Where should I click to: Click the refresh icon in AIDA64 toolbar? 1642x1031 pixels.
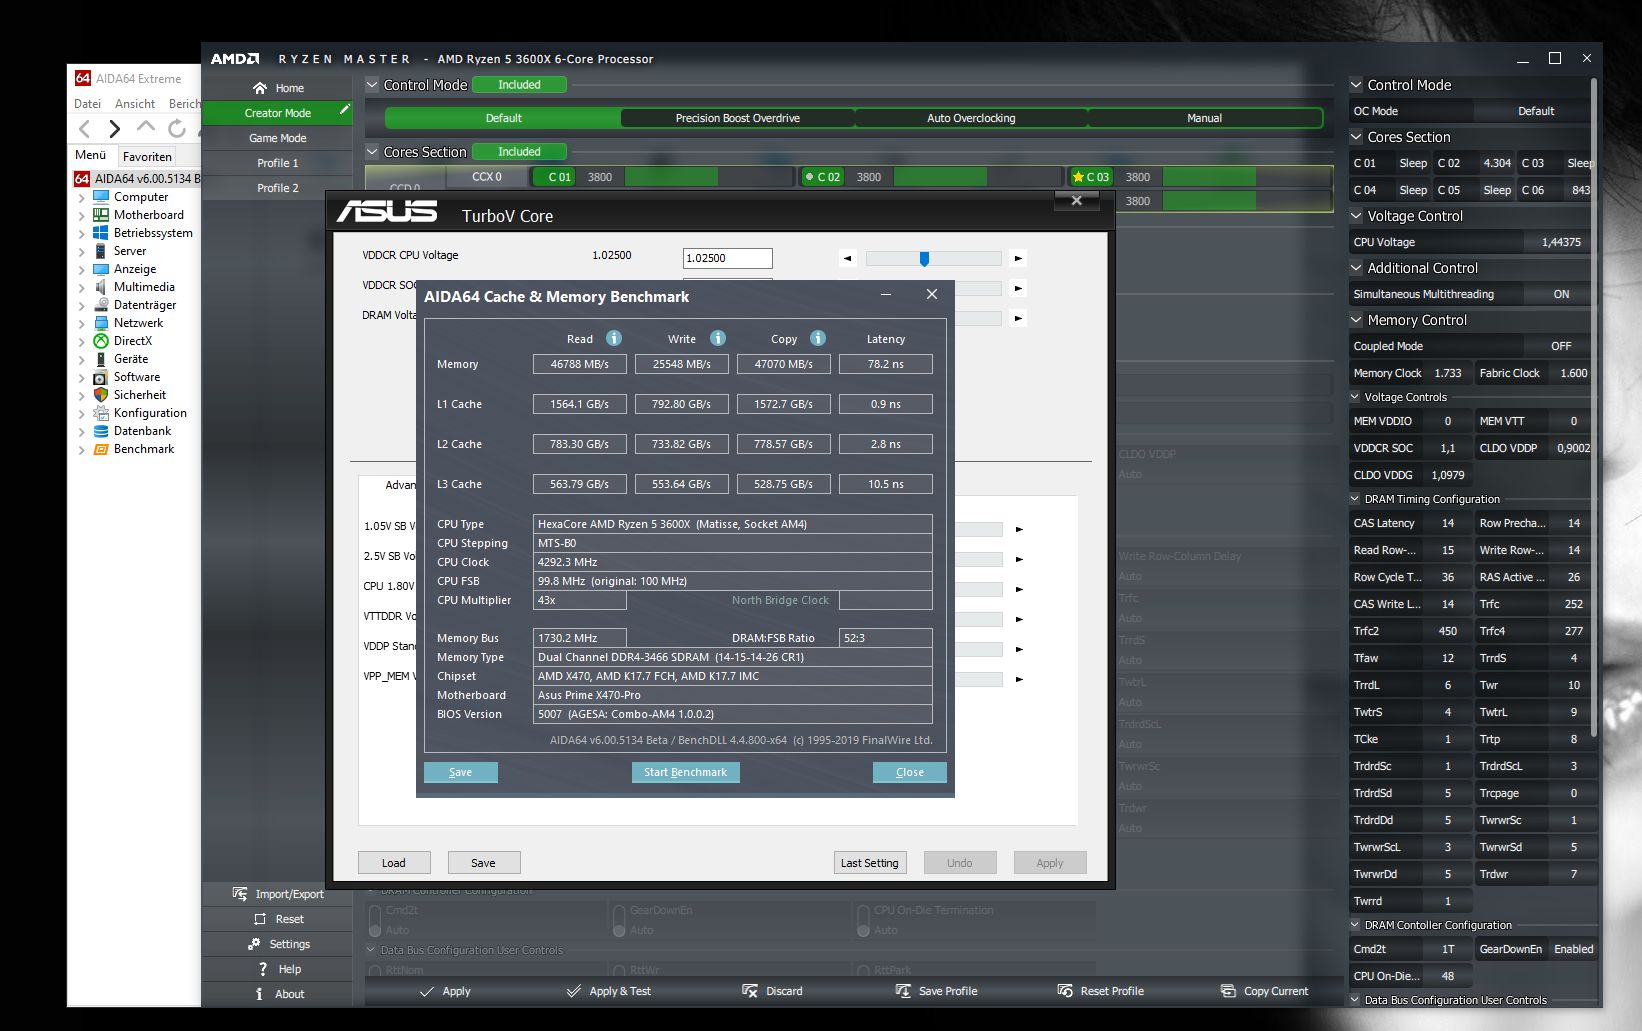[177, 128]
